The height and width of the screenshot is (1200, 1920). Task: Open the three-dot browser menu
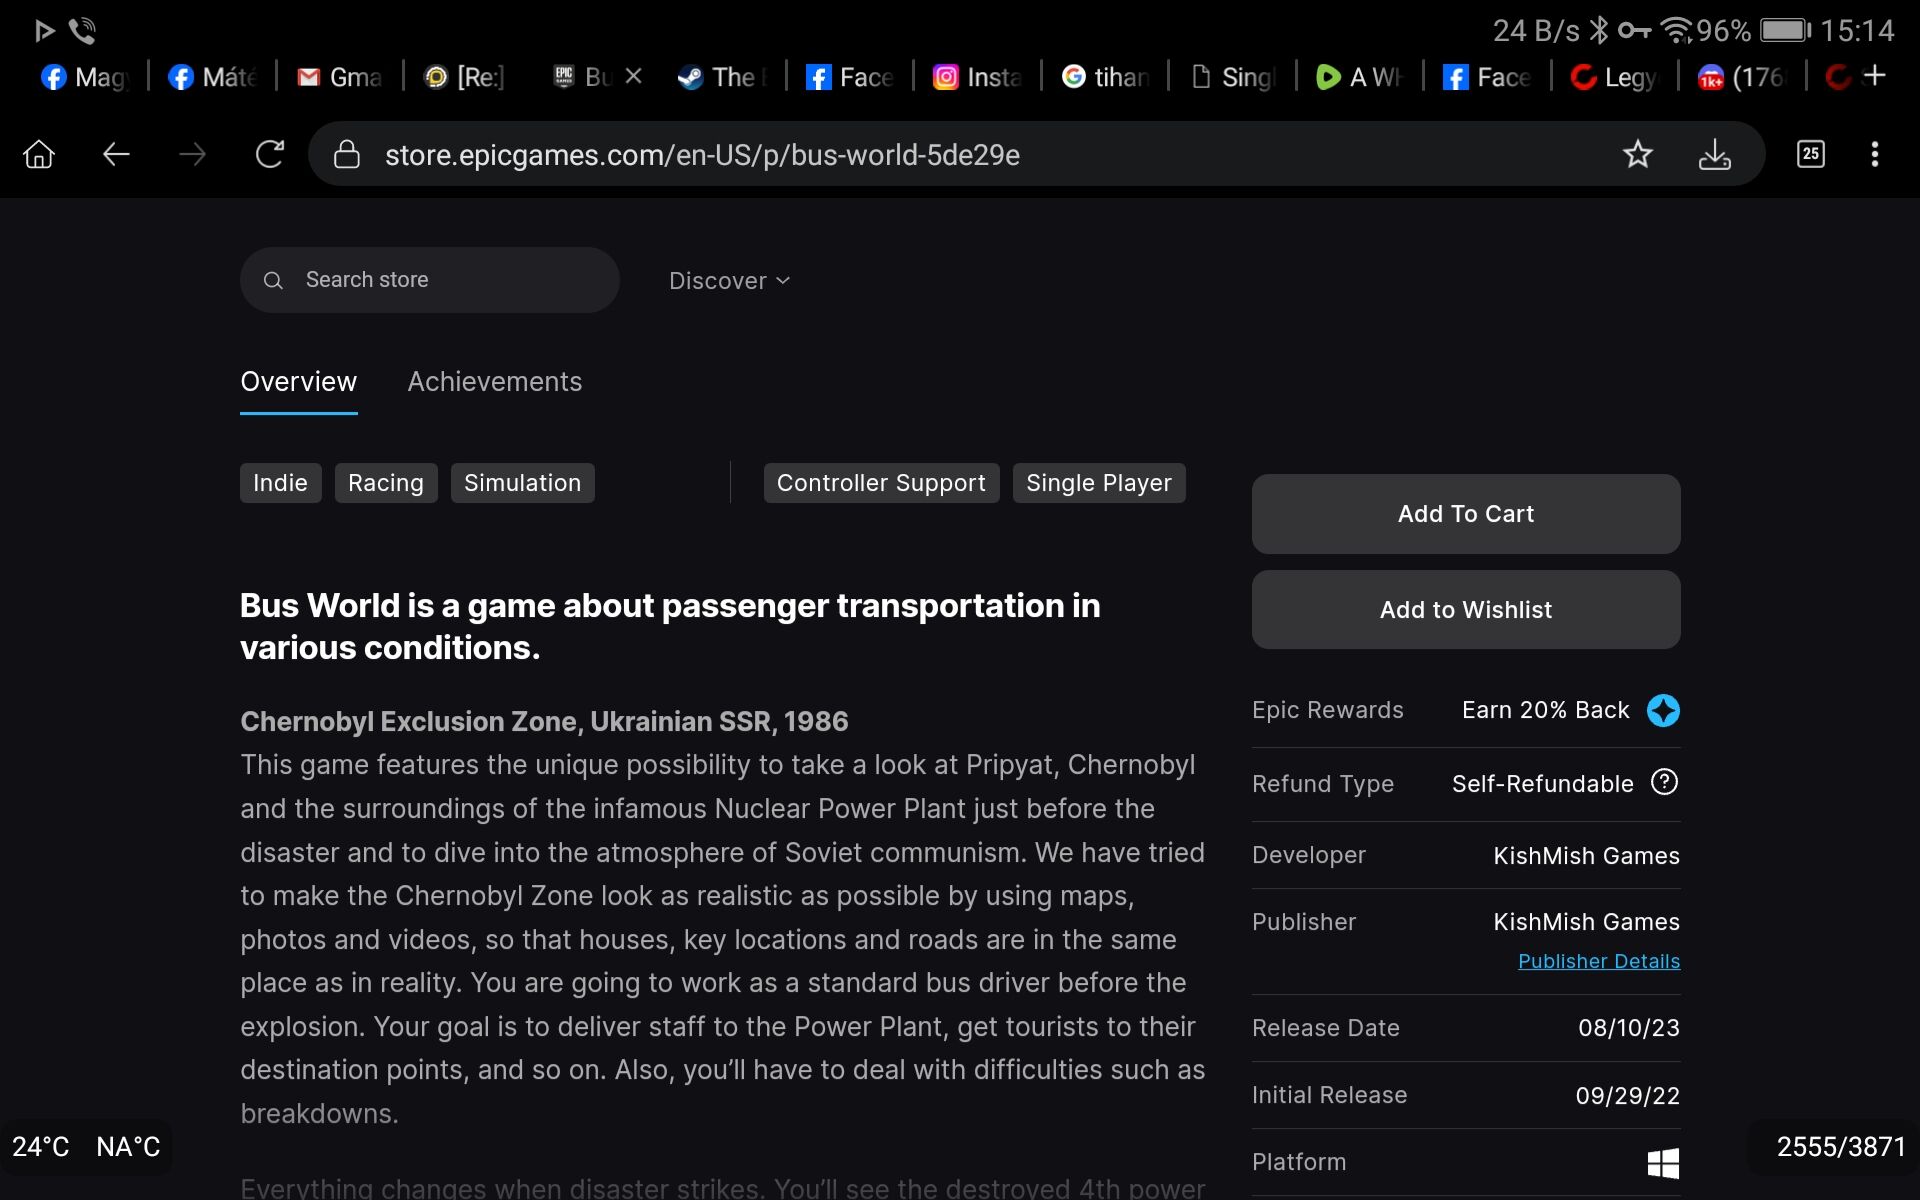1874,154
